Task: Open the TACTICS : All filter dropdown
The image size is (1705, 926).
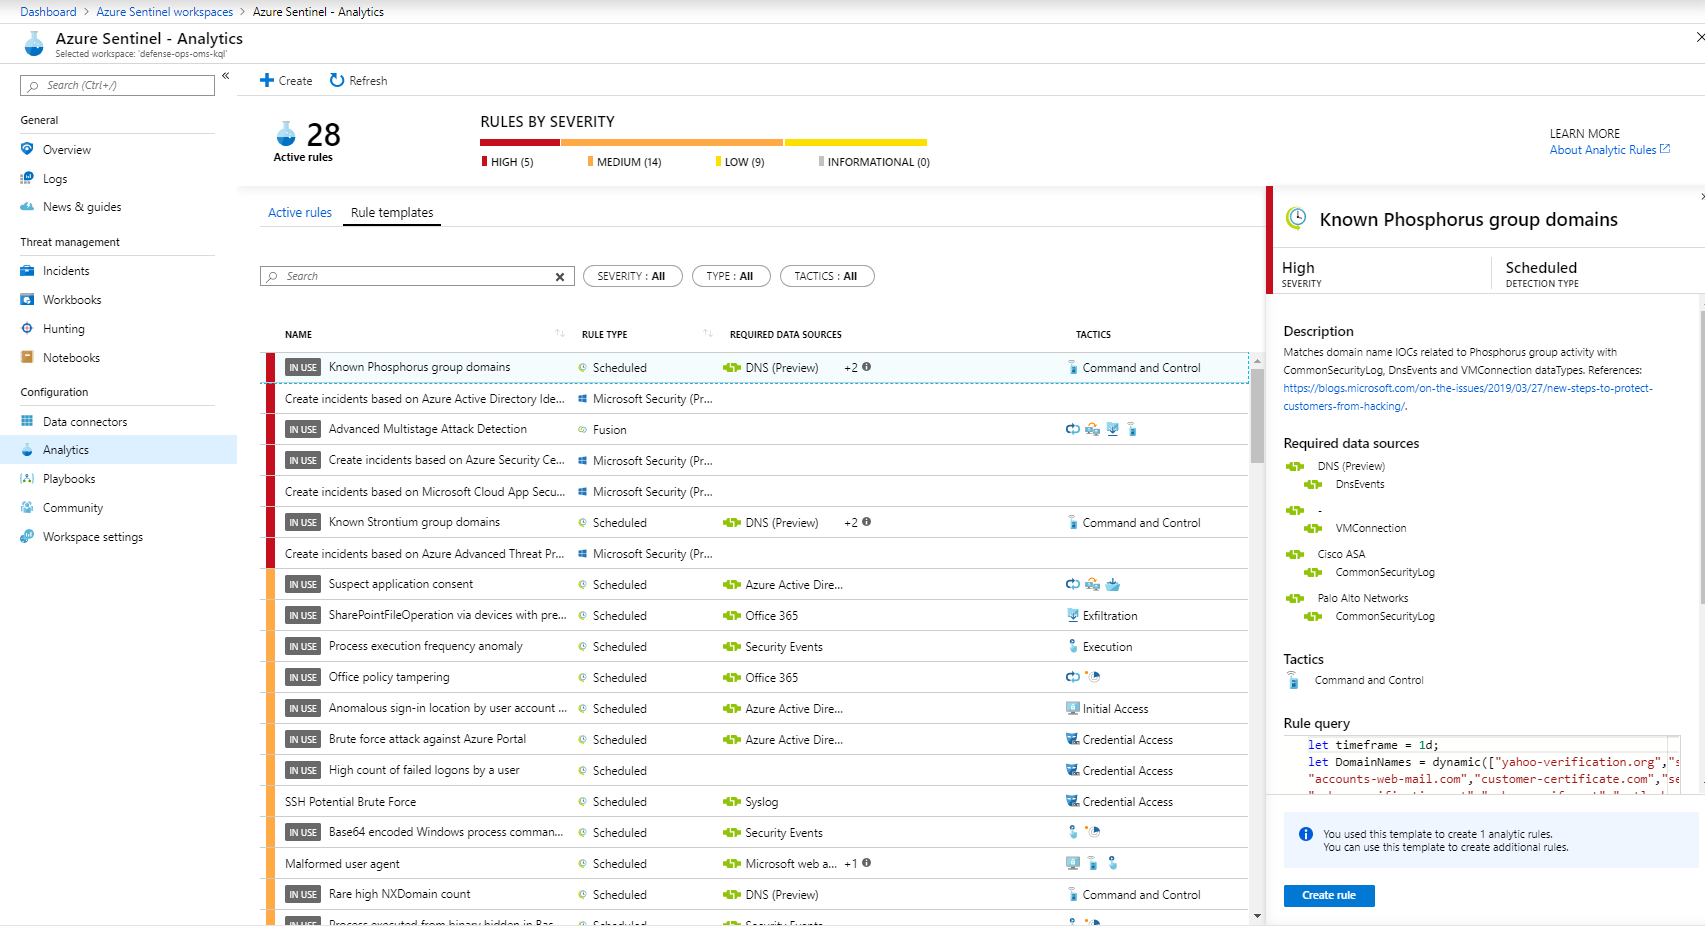Action: (827, 276)
